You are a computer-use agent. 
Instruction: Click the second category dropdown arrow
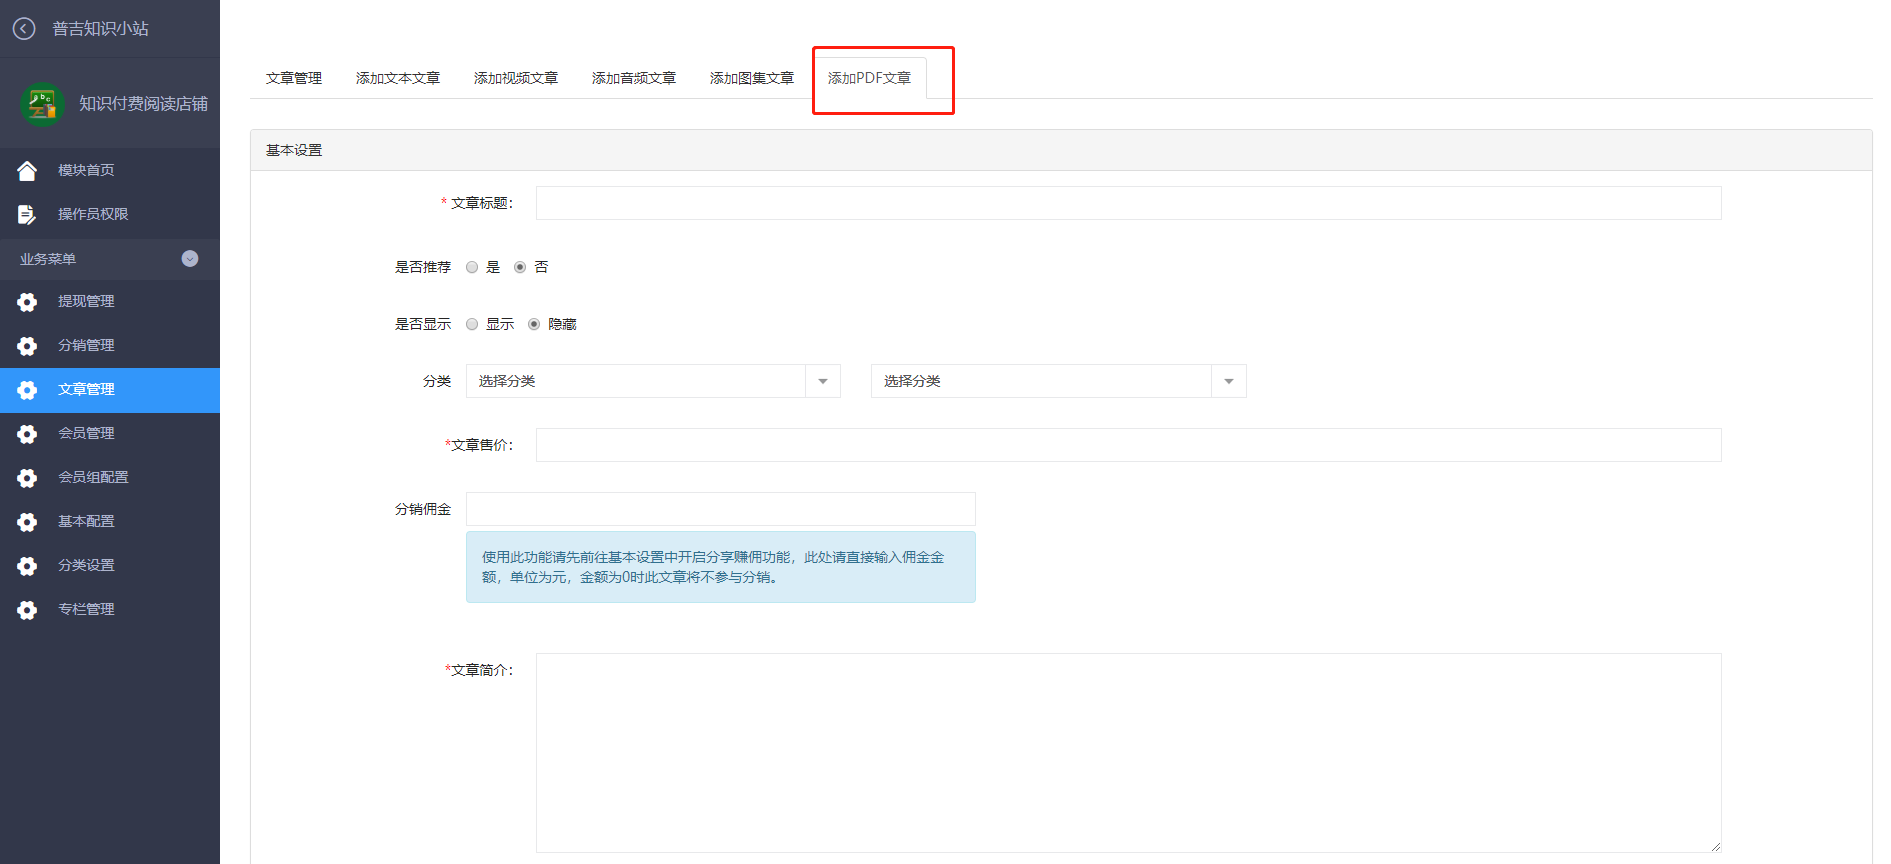click(x=1229, y=381)
